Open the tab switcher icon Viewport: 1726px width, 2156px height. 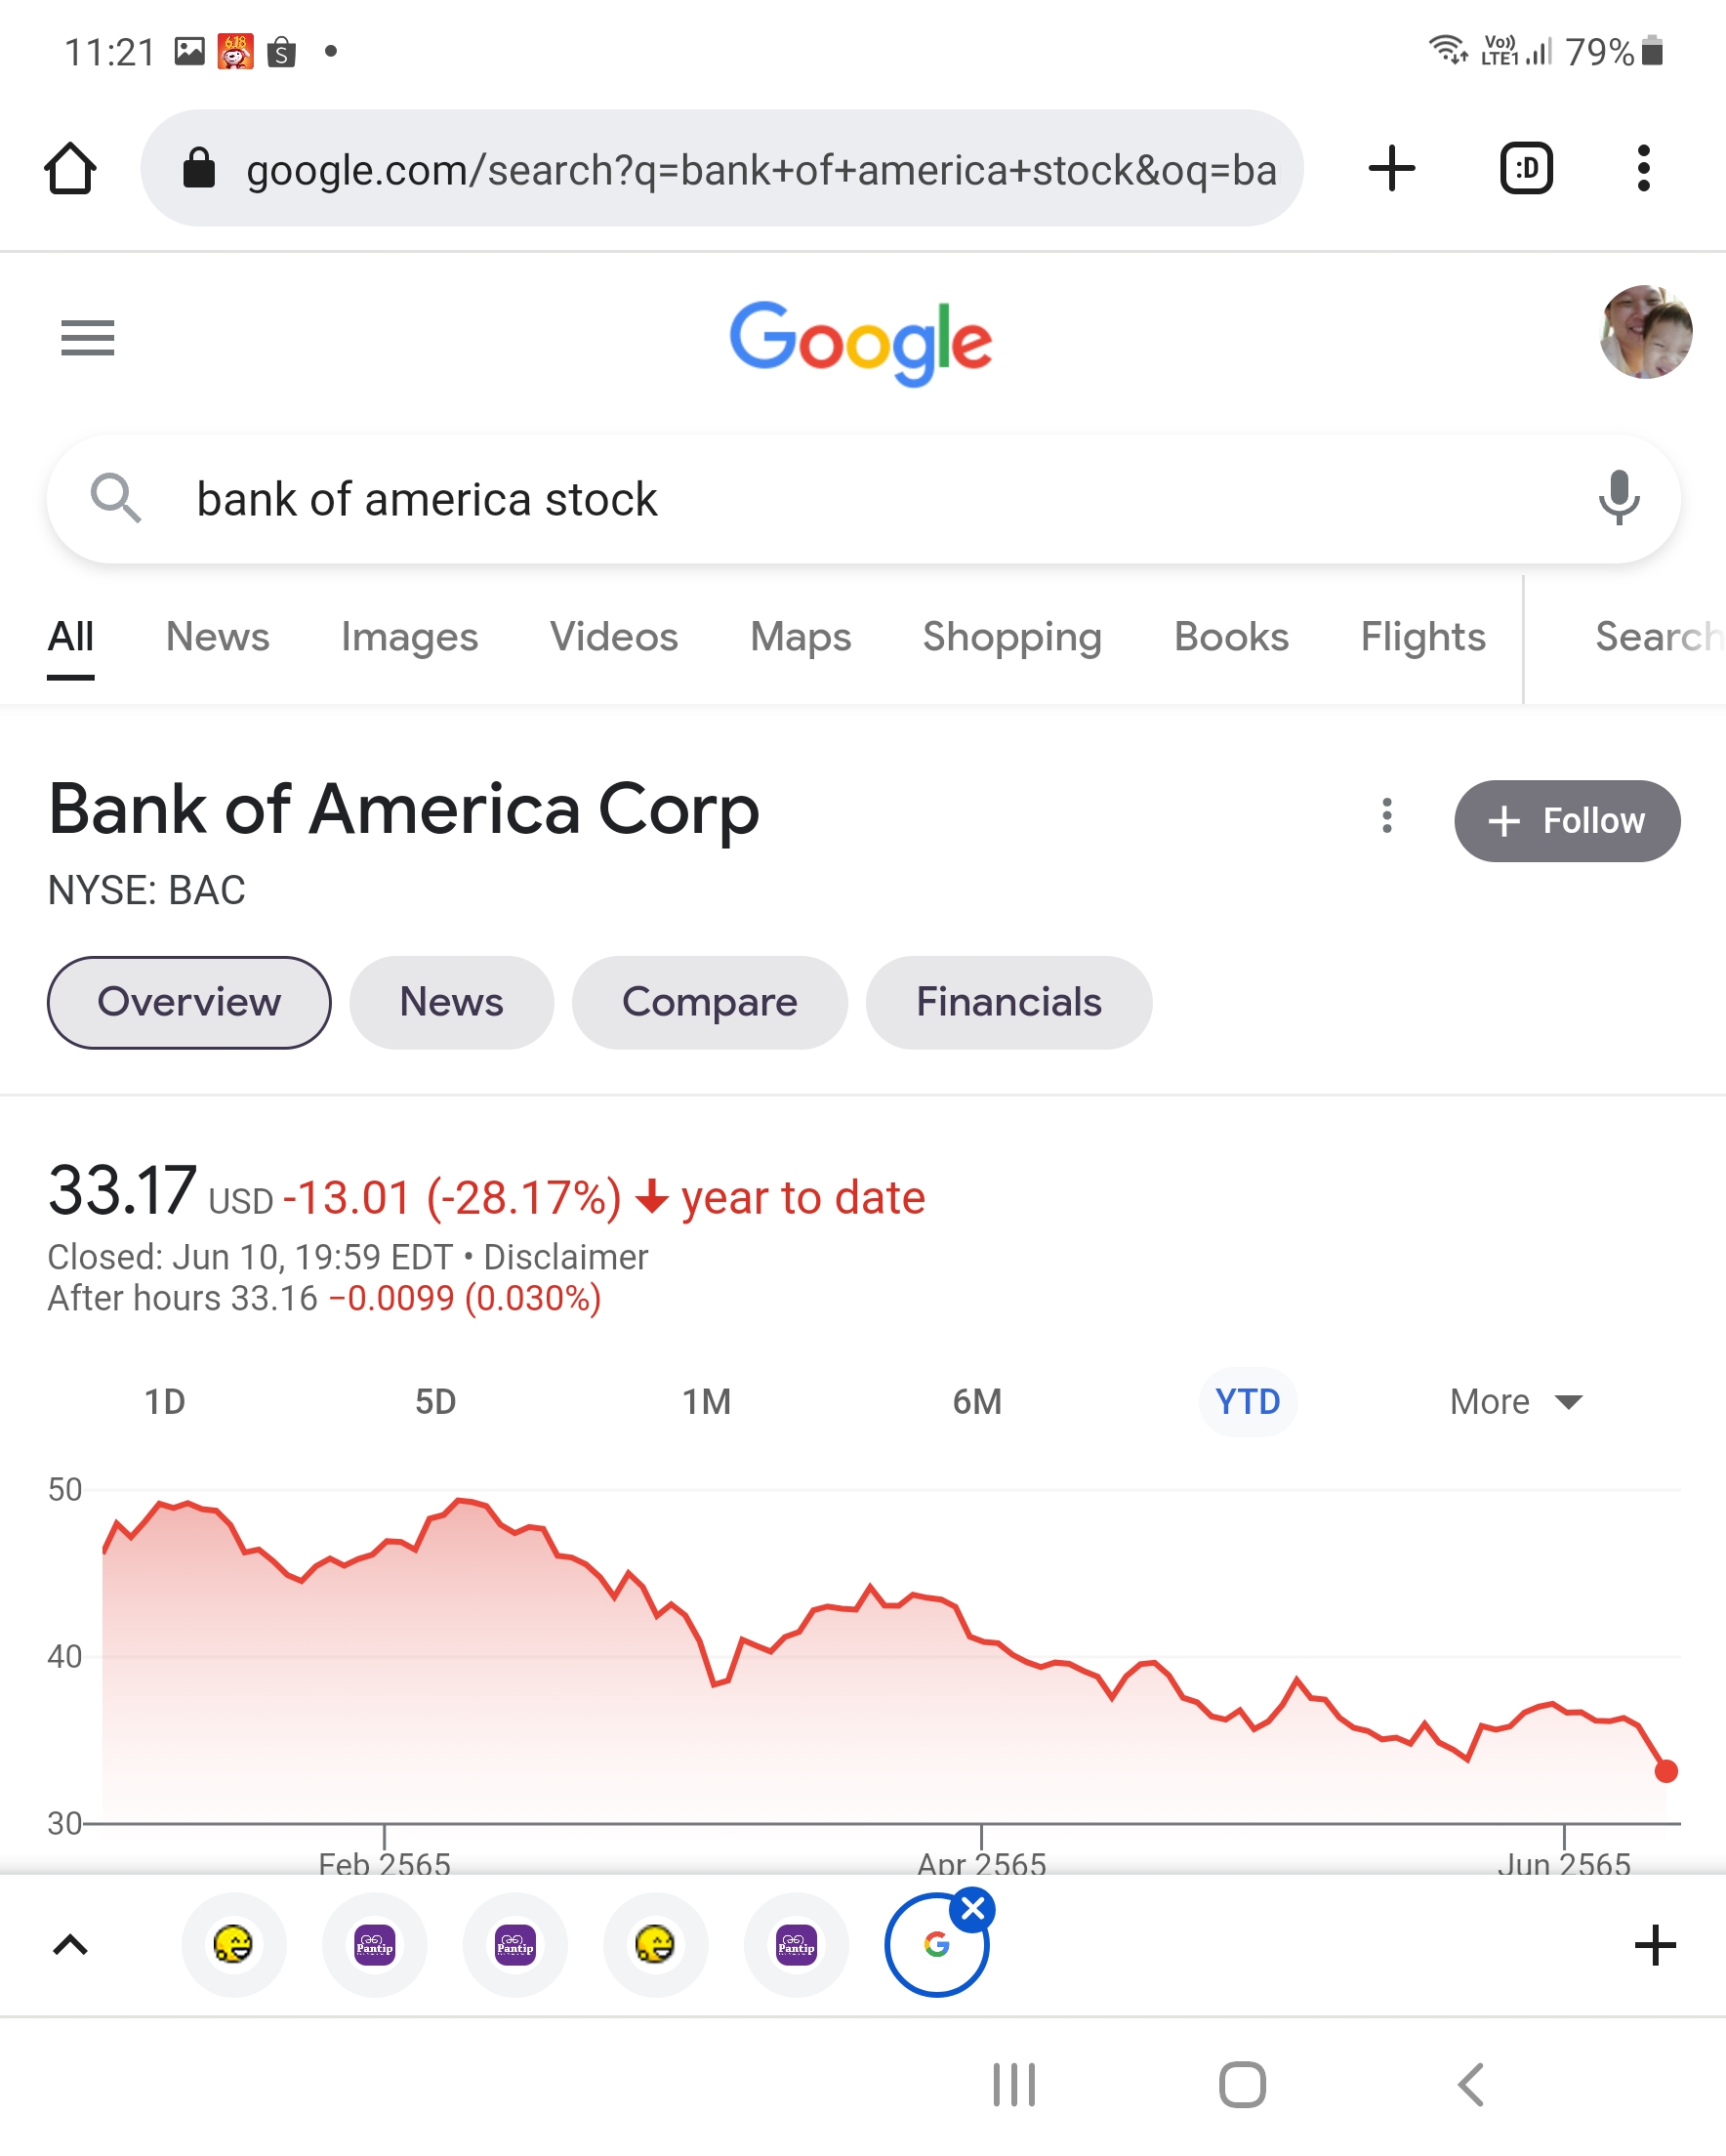tap(1526, 168)
